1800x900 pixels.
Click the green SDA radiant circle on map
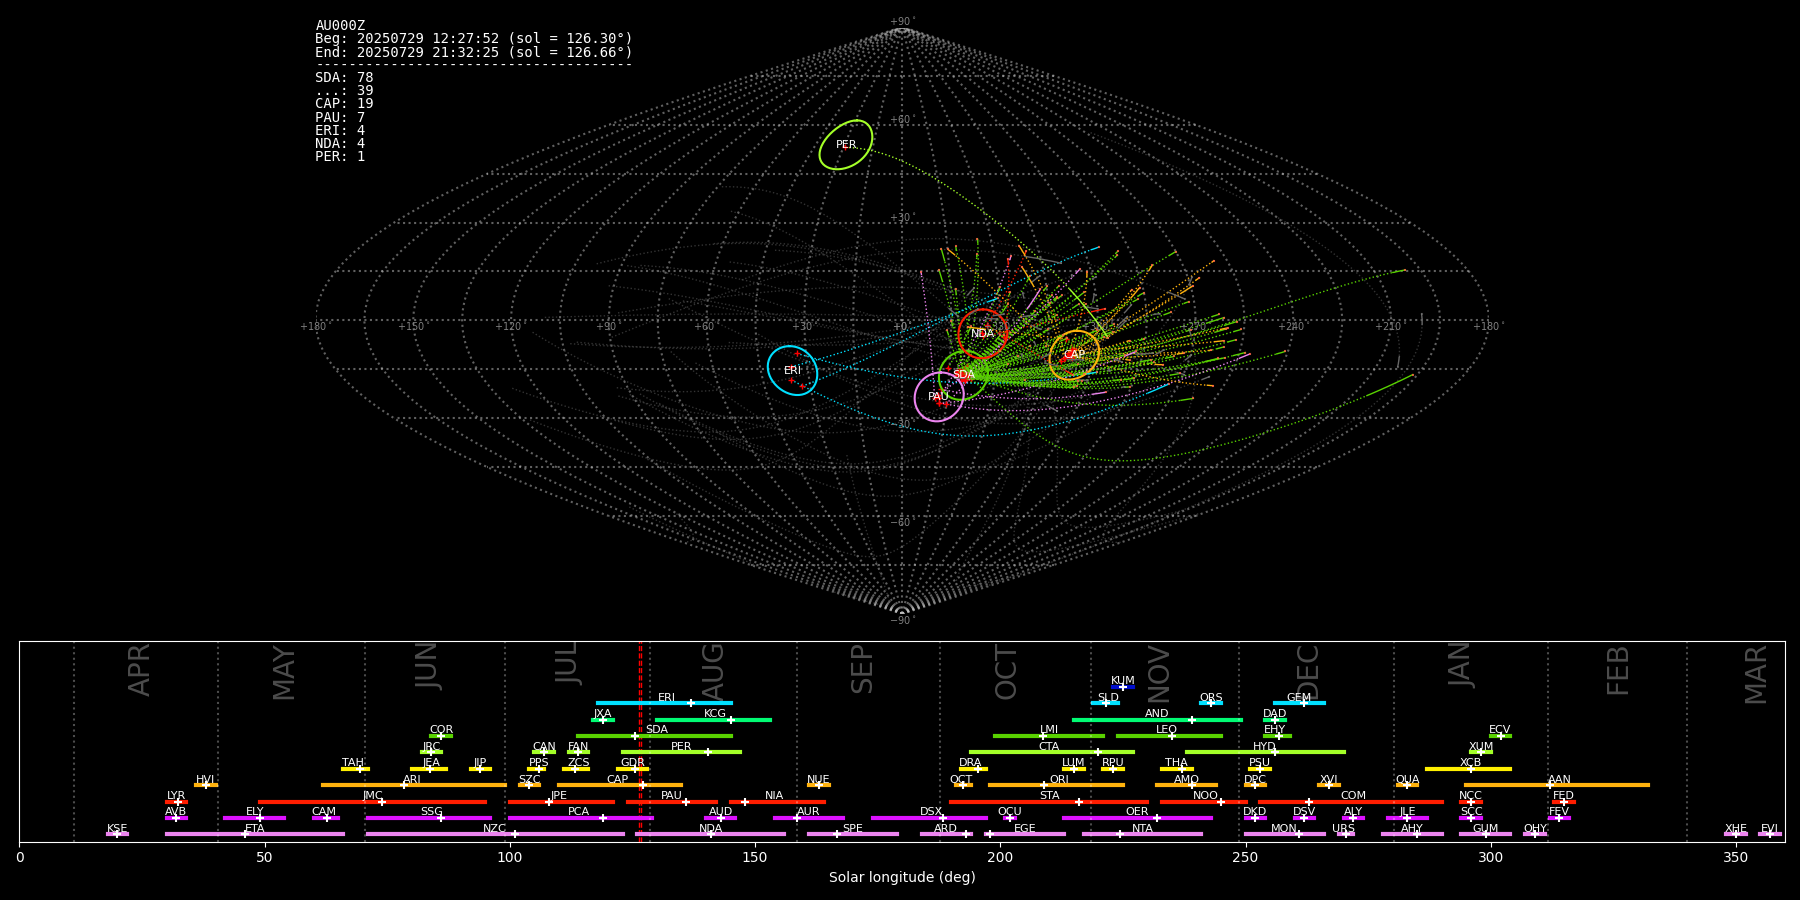963,375
